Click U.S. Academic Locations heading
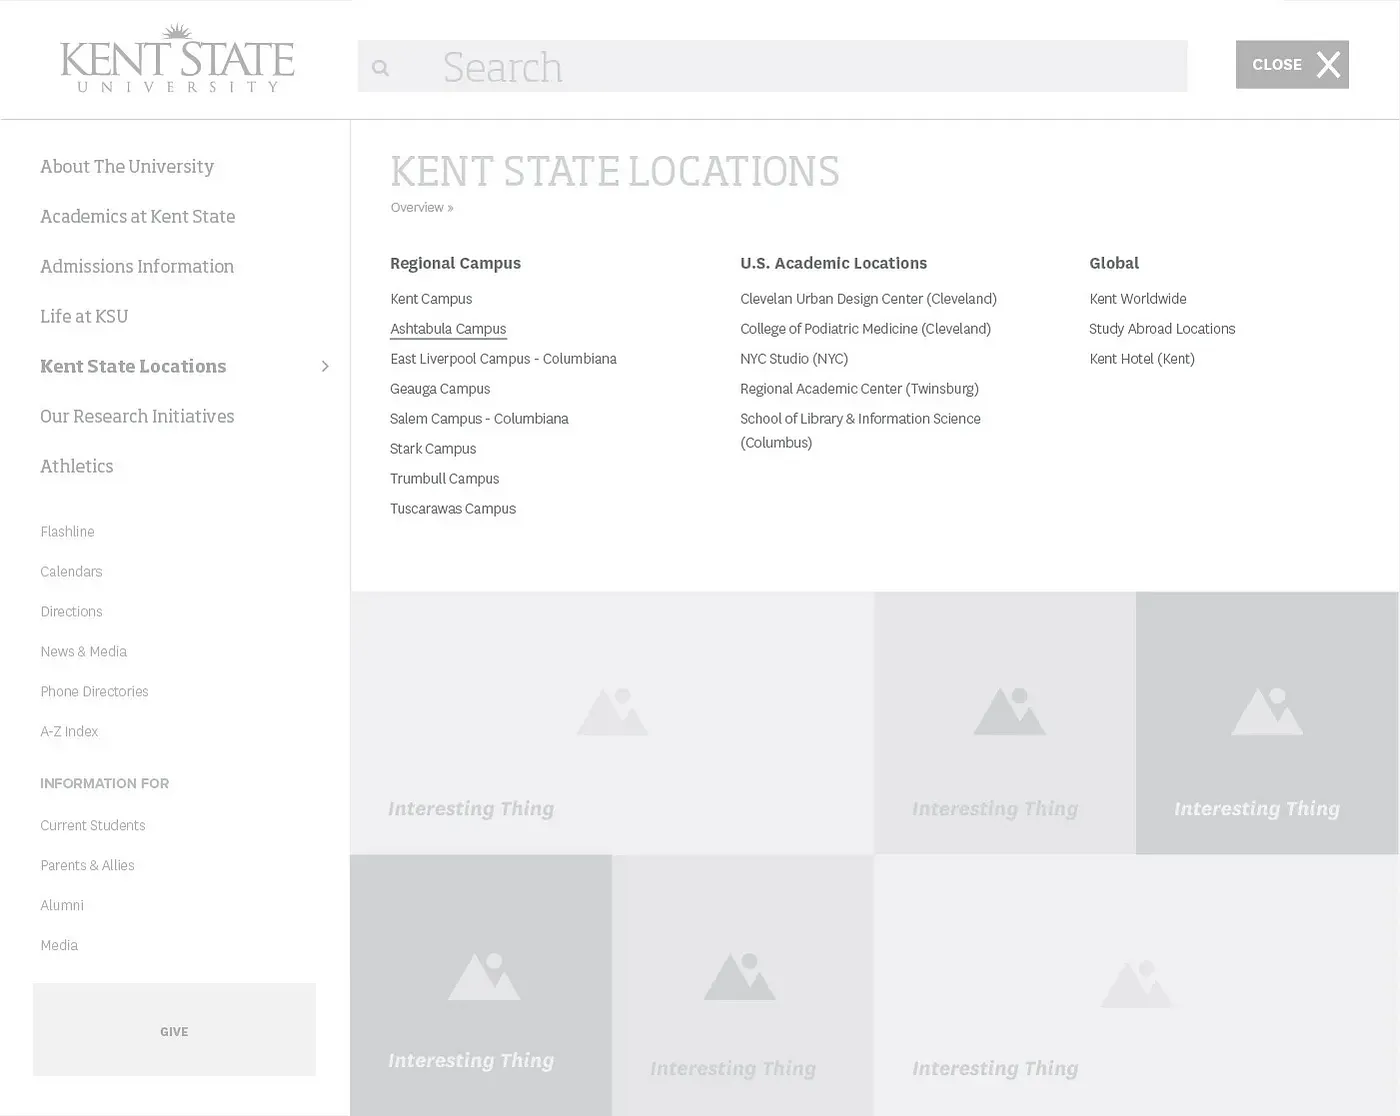This screenshot has height=1116, width=1400. click(833, 263)
